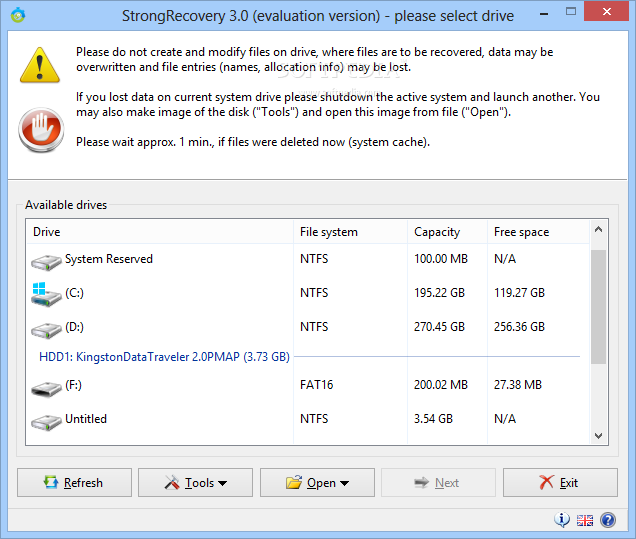The height and width of the screenshot is (539, 636).
Task: Sort by the File system column header
Action: (350, 232)
